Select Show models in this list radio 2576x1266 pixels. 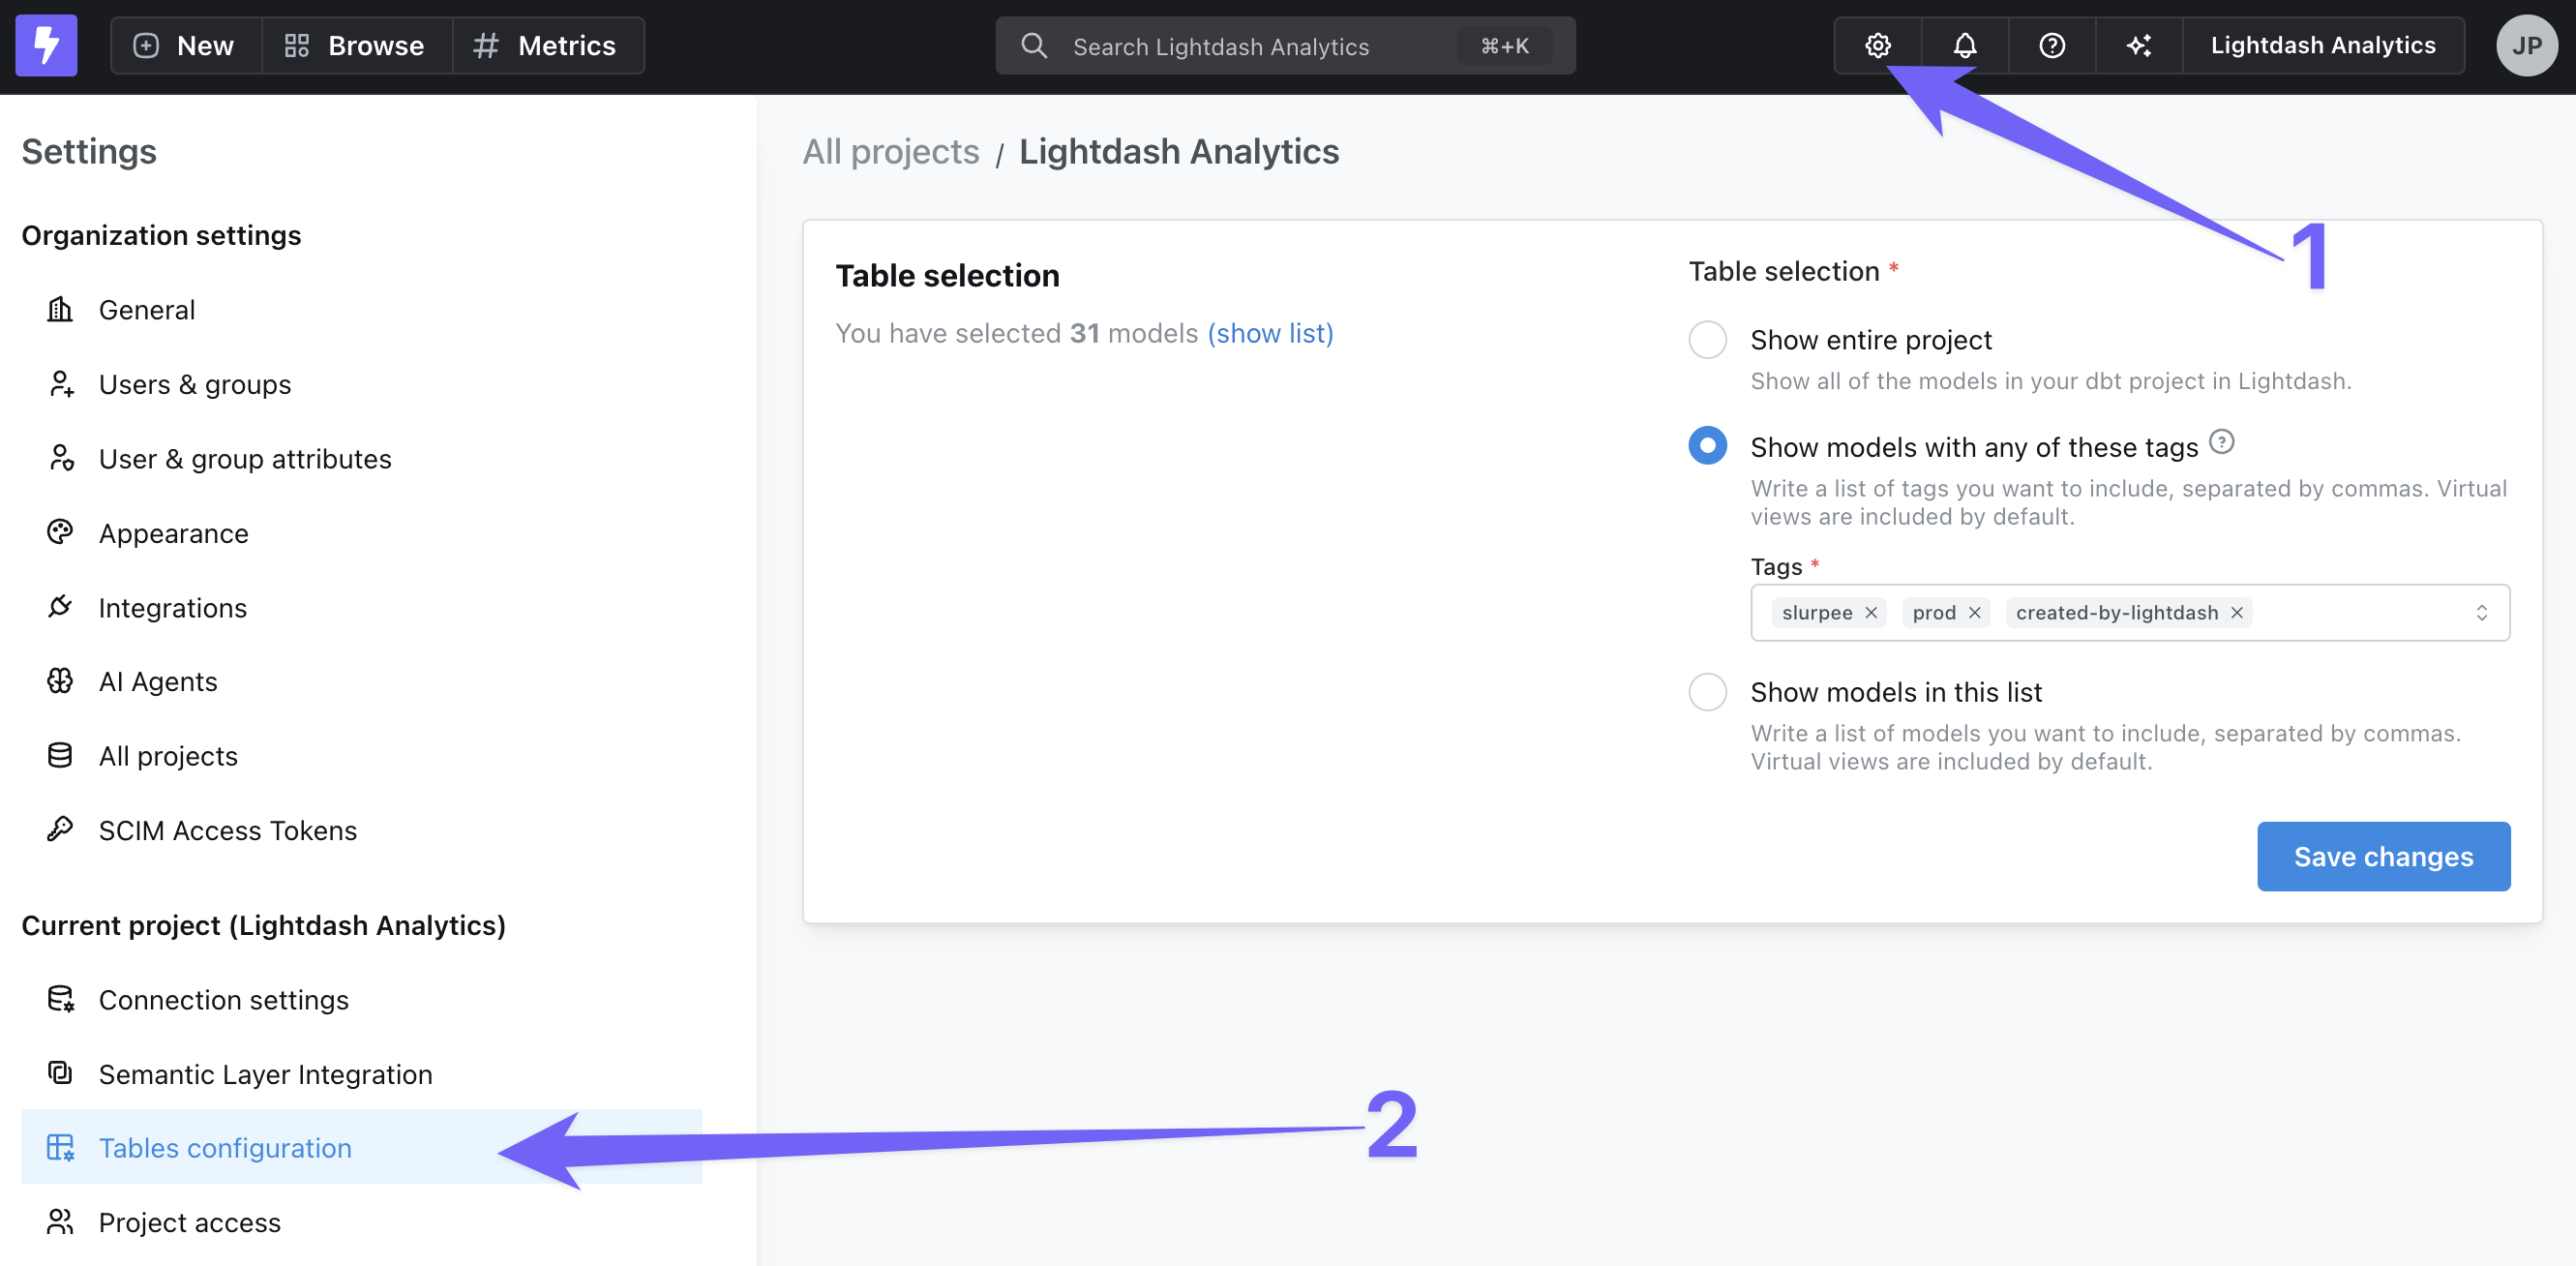click(x=1707, y=692)
